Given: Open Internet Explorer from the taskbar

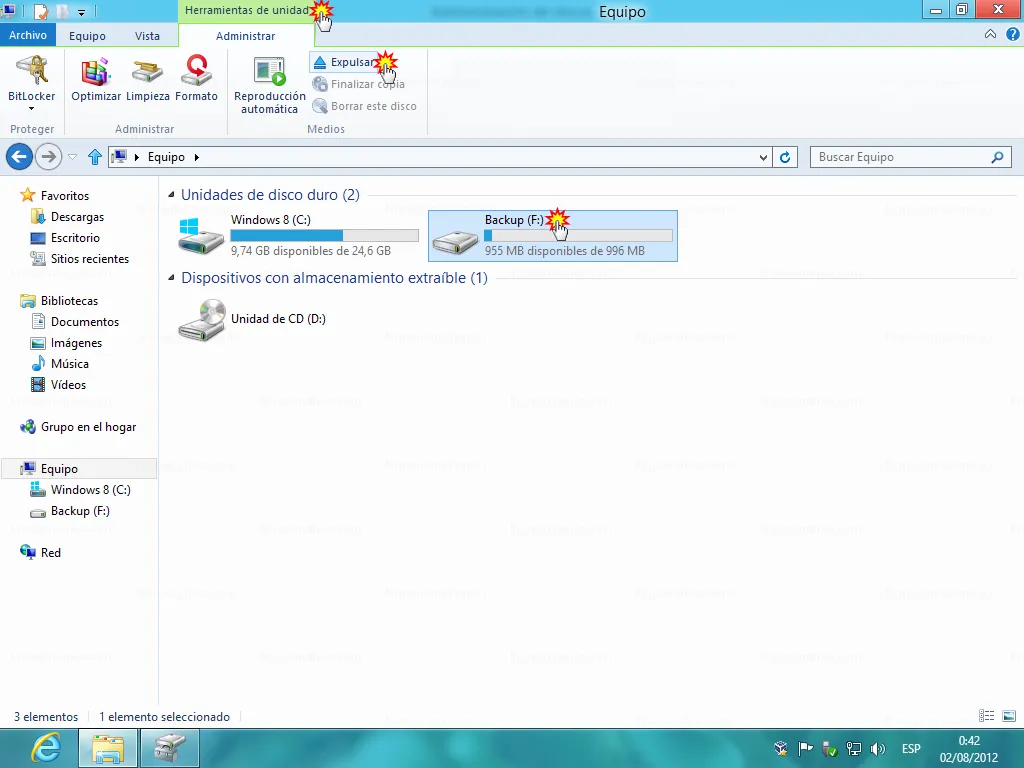Looking at the screenshot, I should tap(46, 748).
